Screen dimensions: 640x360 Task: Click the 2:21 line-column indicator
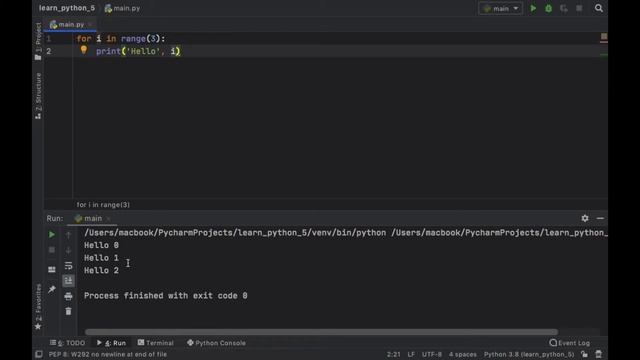click(393, 354)
